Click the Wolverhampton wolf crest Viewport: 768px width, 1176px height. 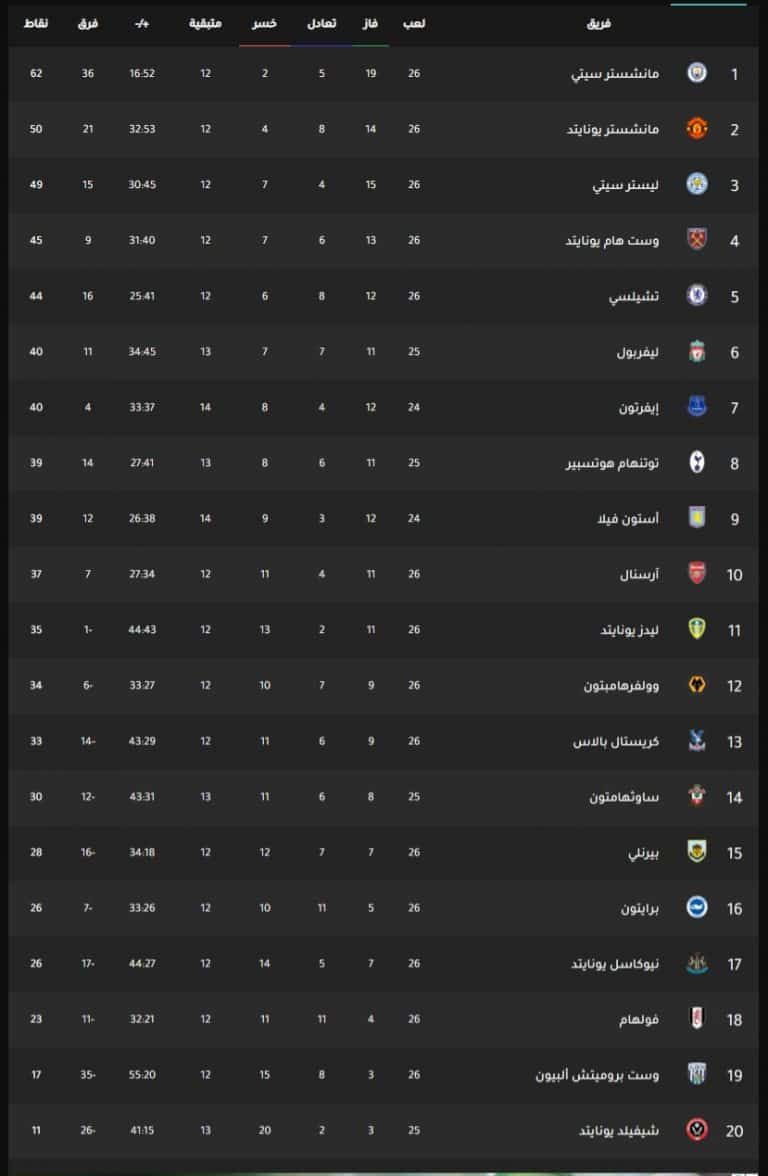tap(697, 685)
